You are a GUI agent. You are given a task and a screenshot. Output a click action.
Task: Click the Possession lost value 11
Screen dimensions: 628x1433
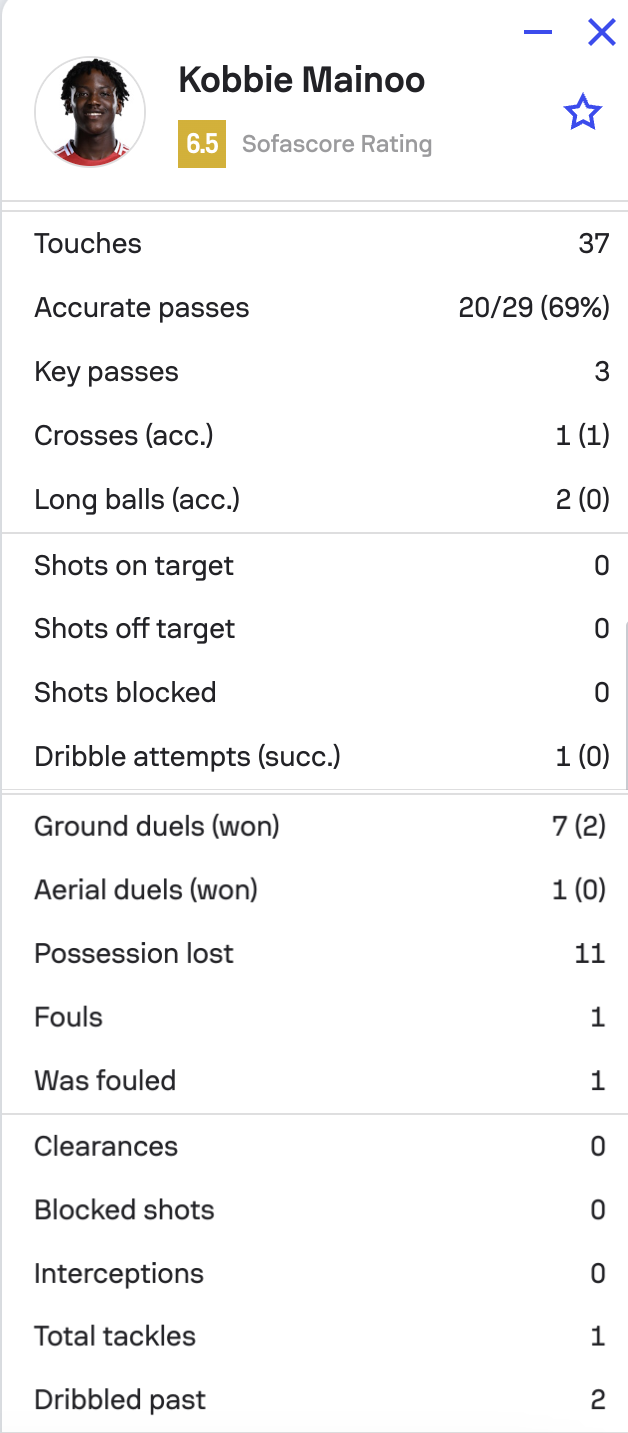[590, 954]
